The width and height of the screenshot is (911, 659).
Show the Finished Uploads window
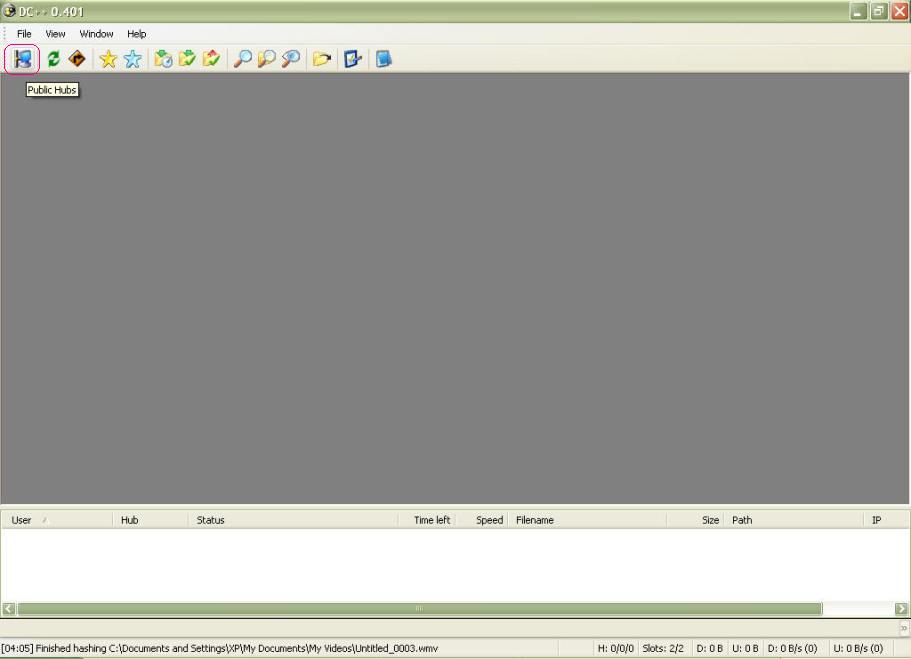[211, 59]
